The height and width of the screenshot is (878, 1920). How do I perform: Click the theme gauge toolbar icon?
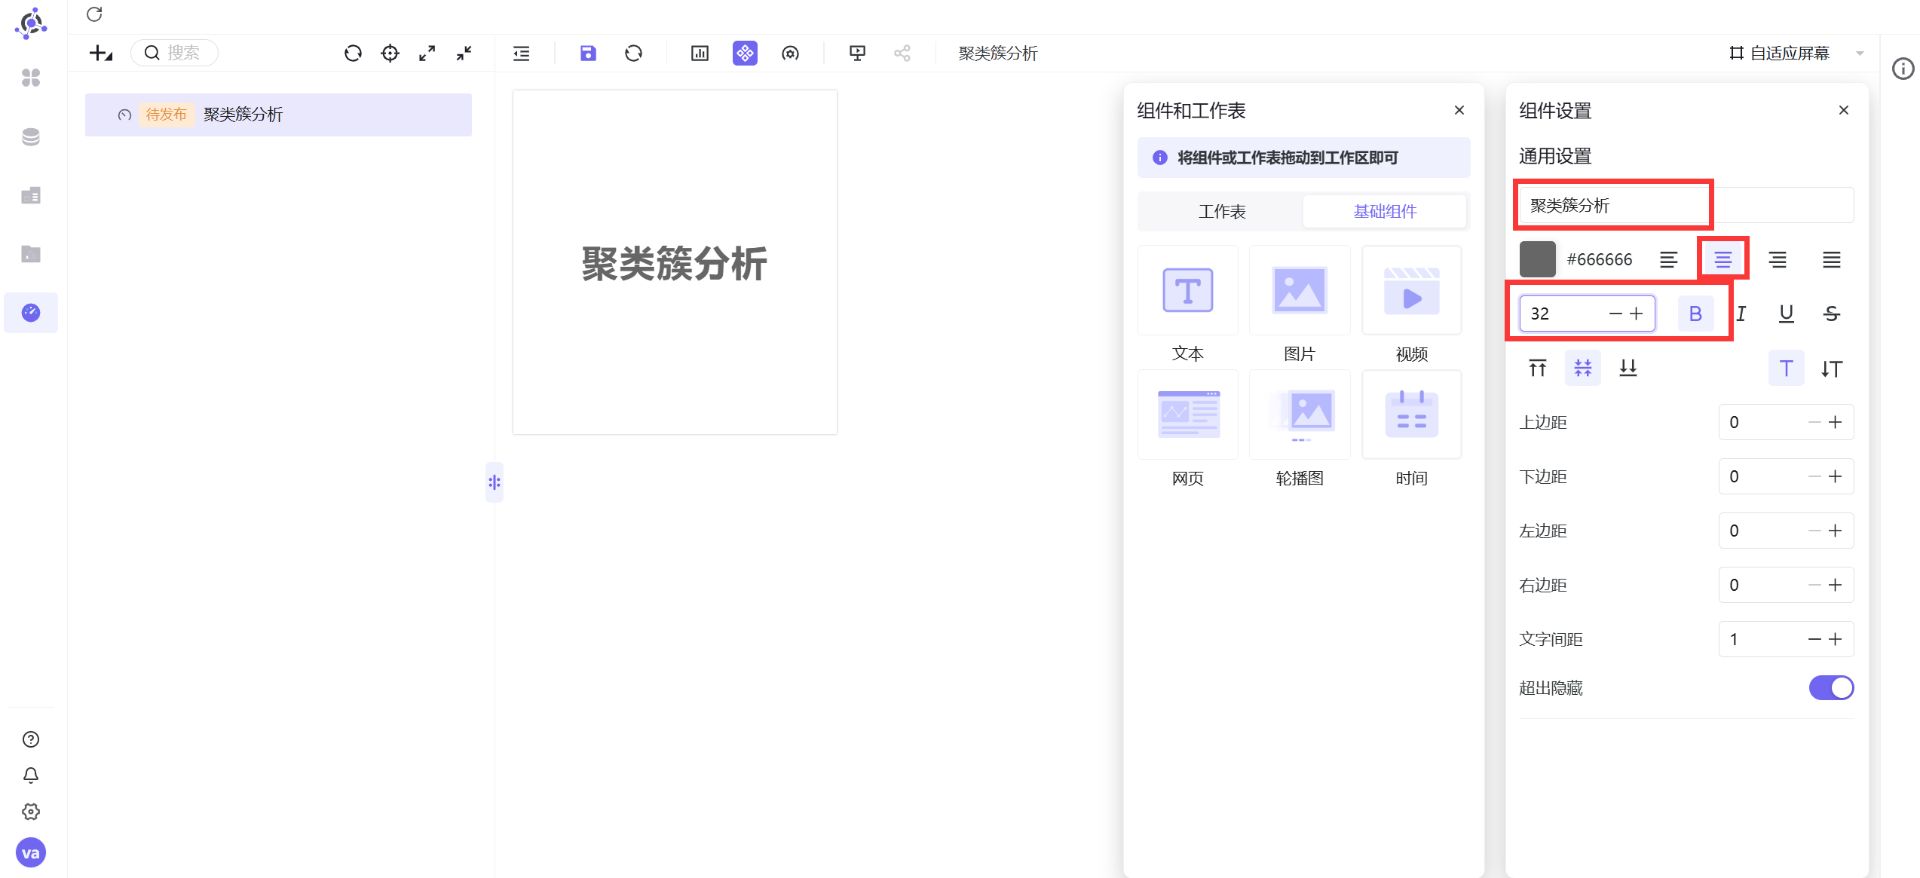(x=790, y=53)
